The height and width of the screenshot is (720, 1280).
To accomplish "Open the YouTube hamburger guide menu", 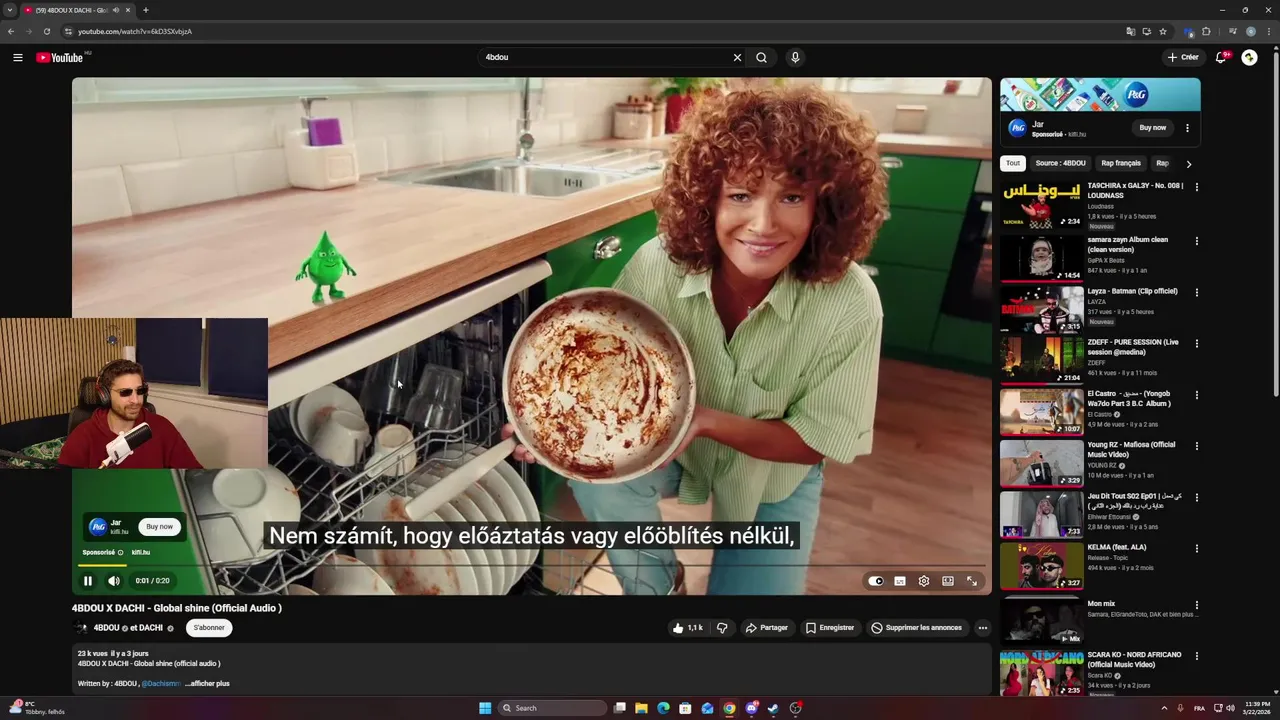I will tap(18, 57).
